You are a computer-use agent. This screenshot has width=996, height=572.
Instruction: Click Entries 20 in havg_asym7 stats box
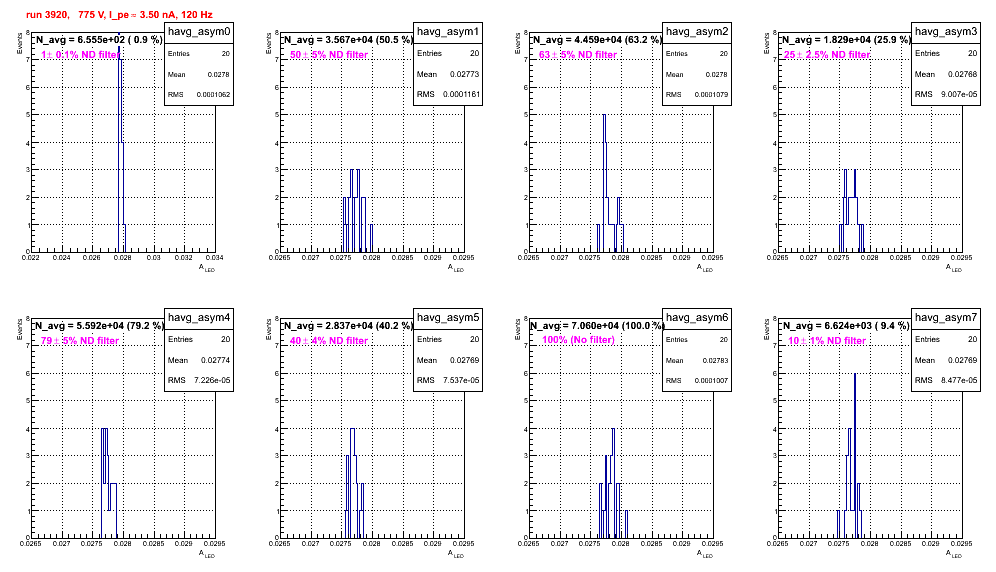[x=946, y=340]
